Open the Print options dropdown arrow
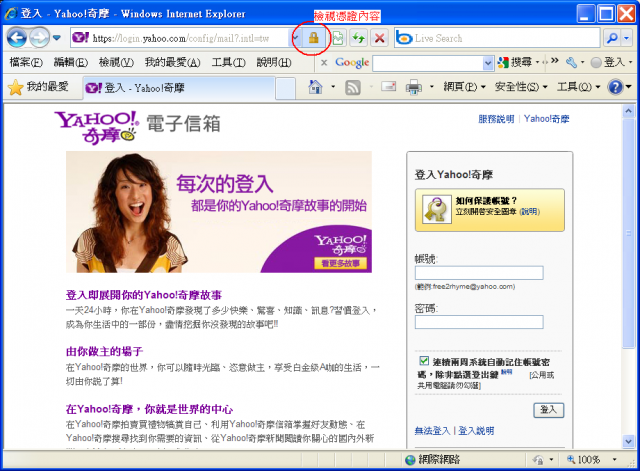The image size is (640, 471). 431,87
